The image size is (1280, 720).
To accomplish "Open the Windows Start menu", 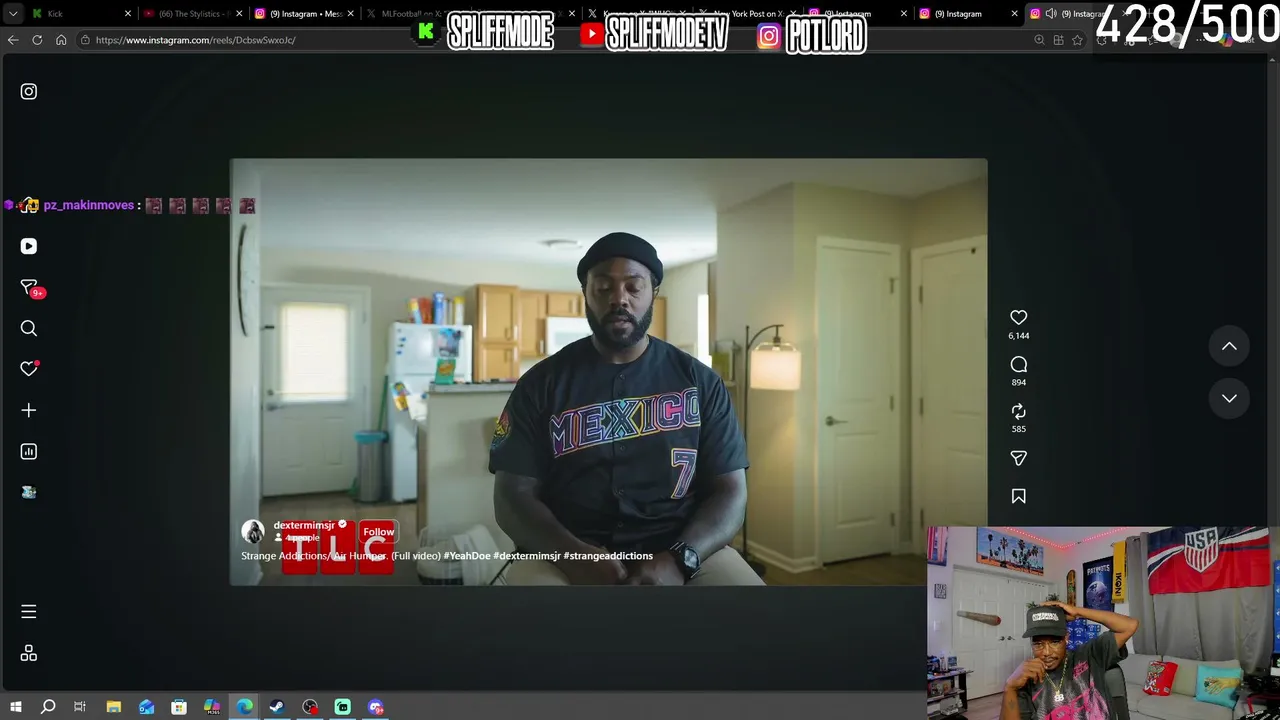I will (15, 707).
